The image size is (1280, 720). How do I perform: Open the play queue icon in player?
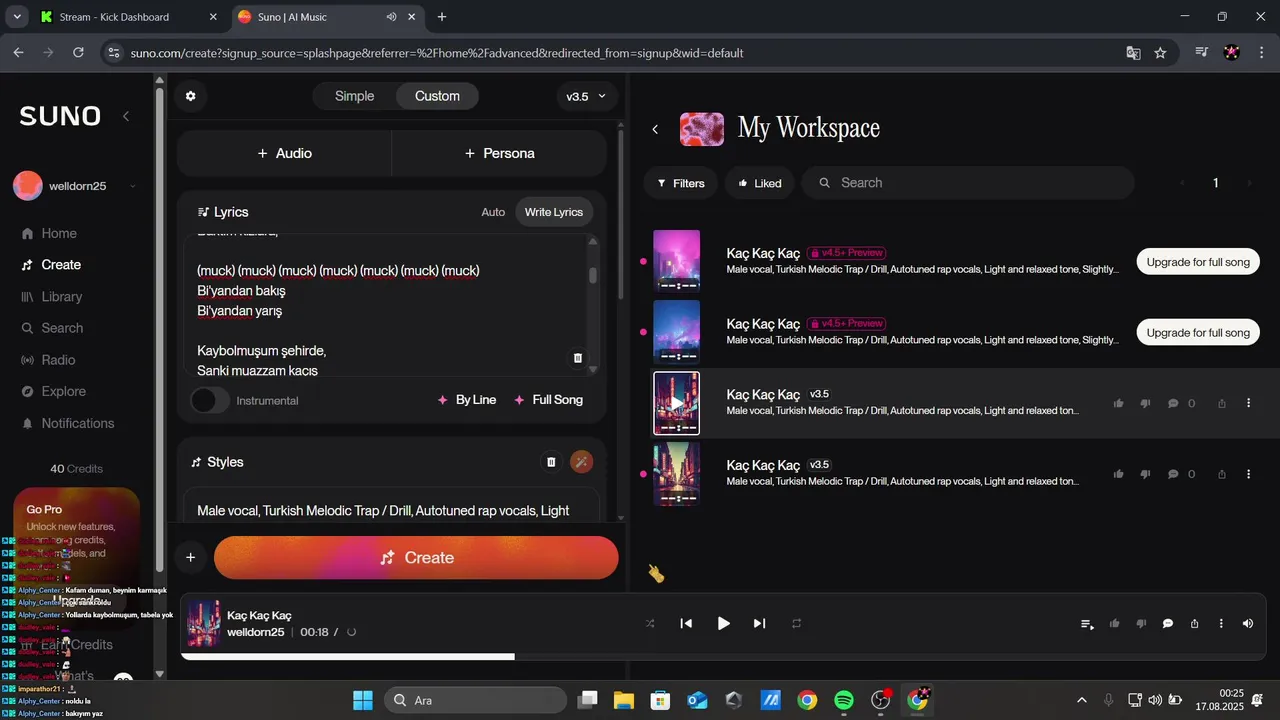click(x=1087, y=624)
